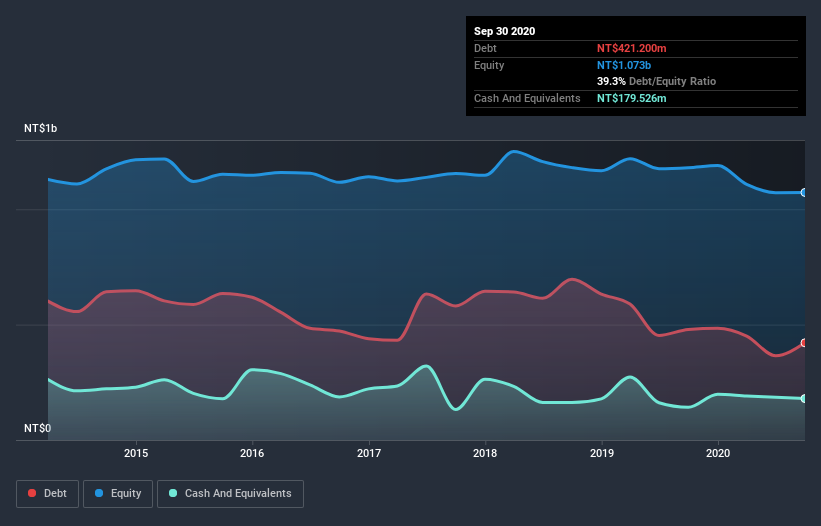Click the Cash end-of-line data point marker
The height and width of the screenshot is (526, 821).
[x=804, y=398]
